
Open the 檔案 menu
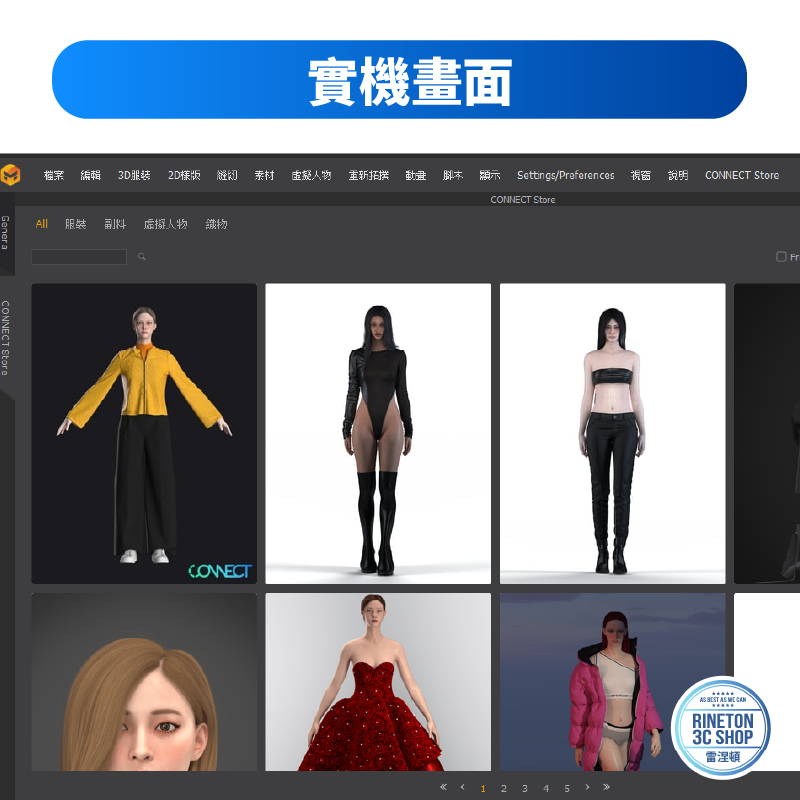click(x=54, y=175)
